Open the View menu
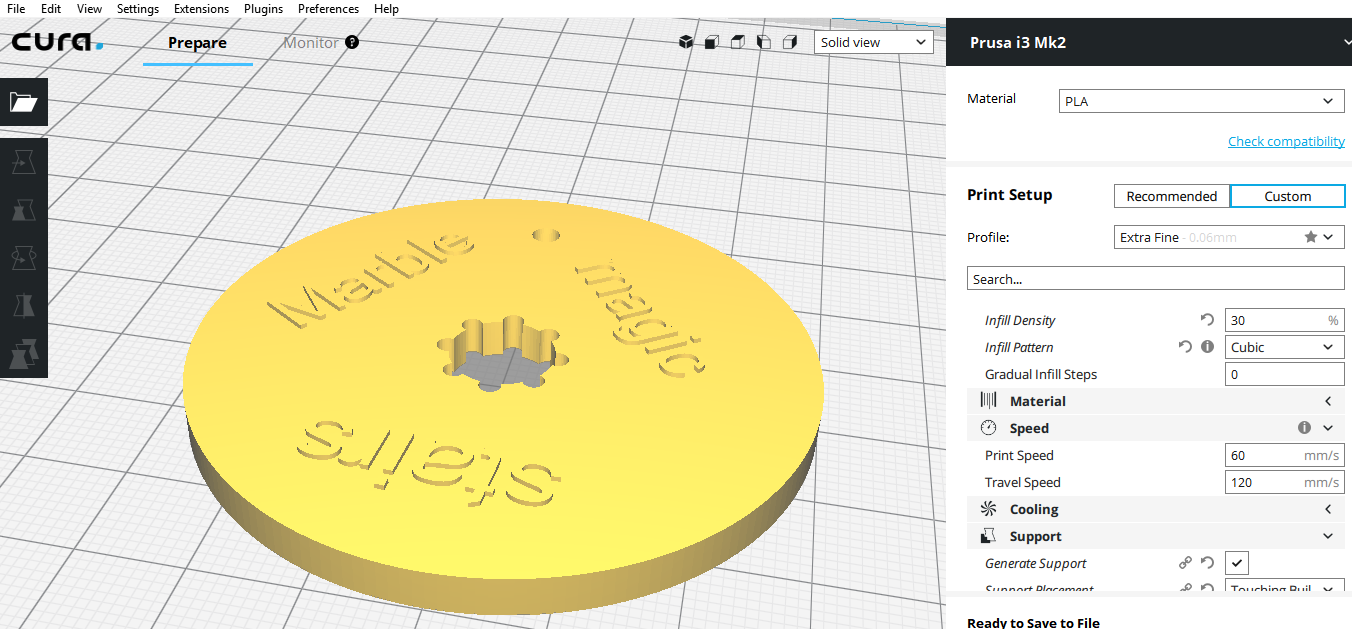Screen dimensions: 1352x629 pyautogui.click(x=89, y=9)
